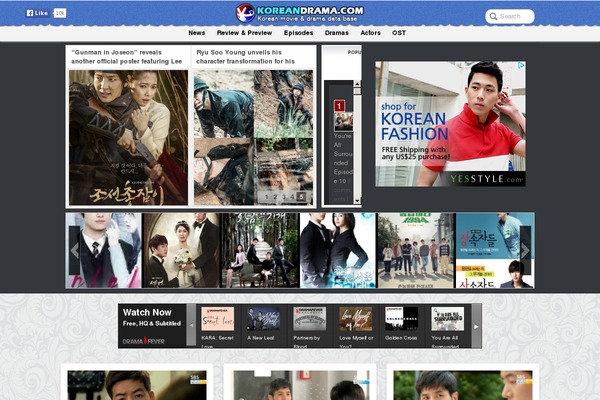Click the Watch Now strip previous arrow

(x=191, y=326)
